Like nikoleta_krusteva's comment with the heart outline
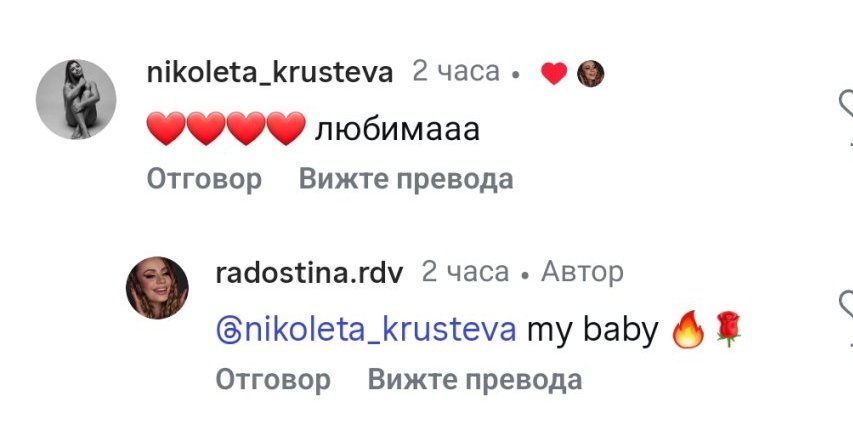The height and width of the screenshot is (427, 853). point(846,102)
